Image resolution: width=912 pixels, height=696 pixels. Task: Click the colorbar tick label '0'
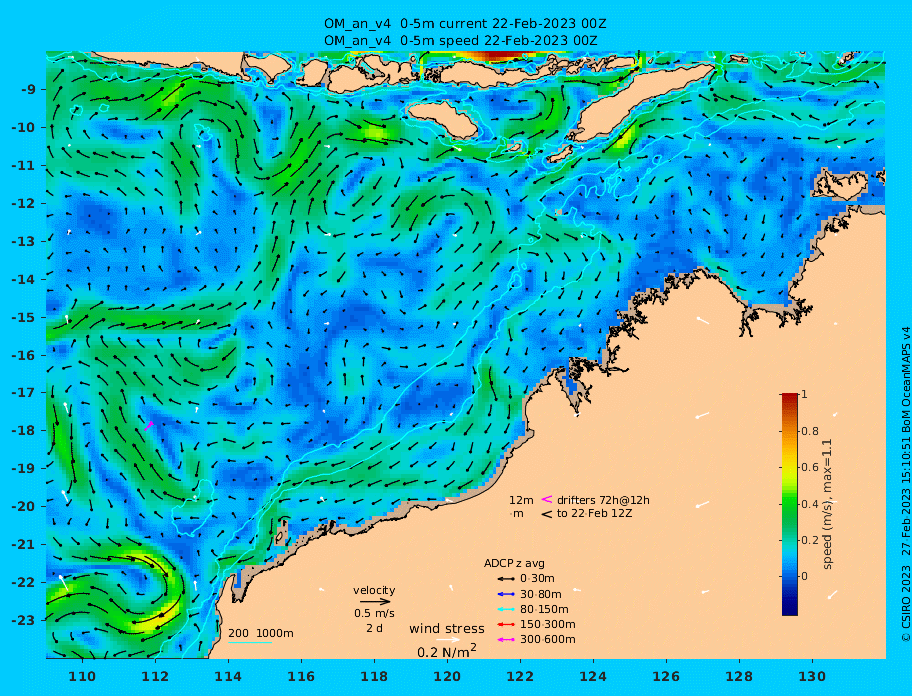click(x=804, y=576)
